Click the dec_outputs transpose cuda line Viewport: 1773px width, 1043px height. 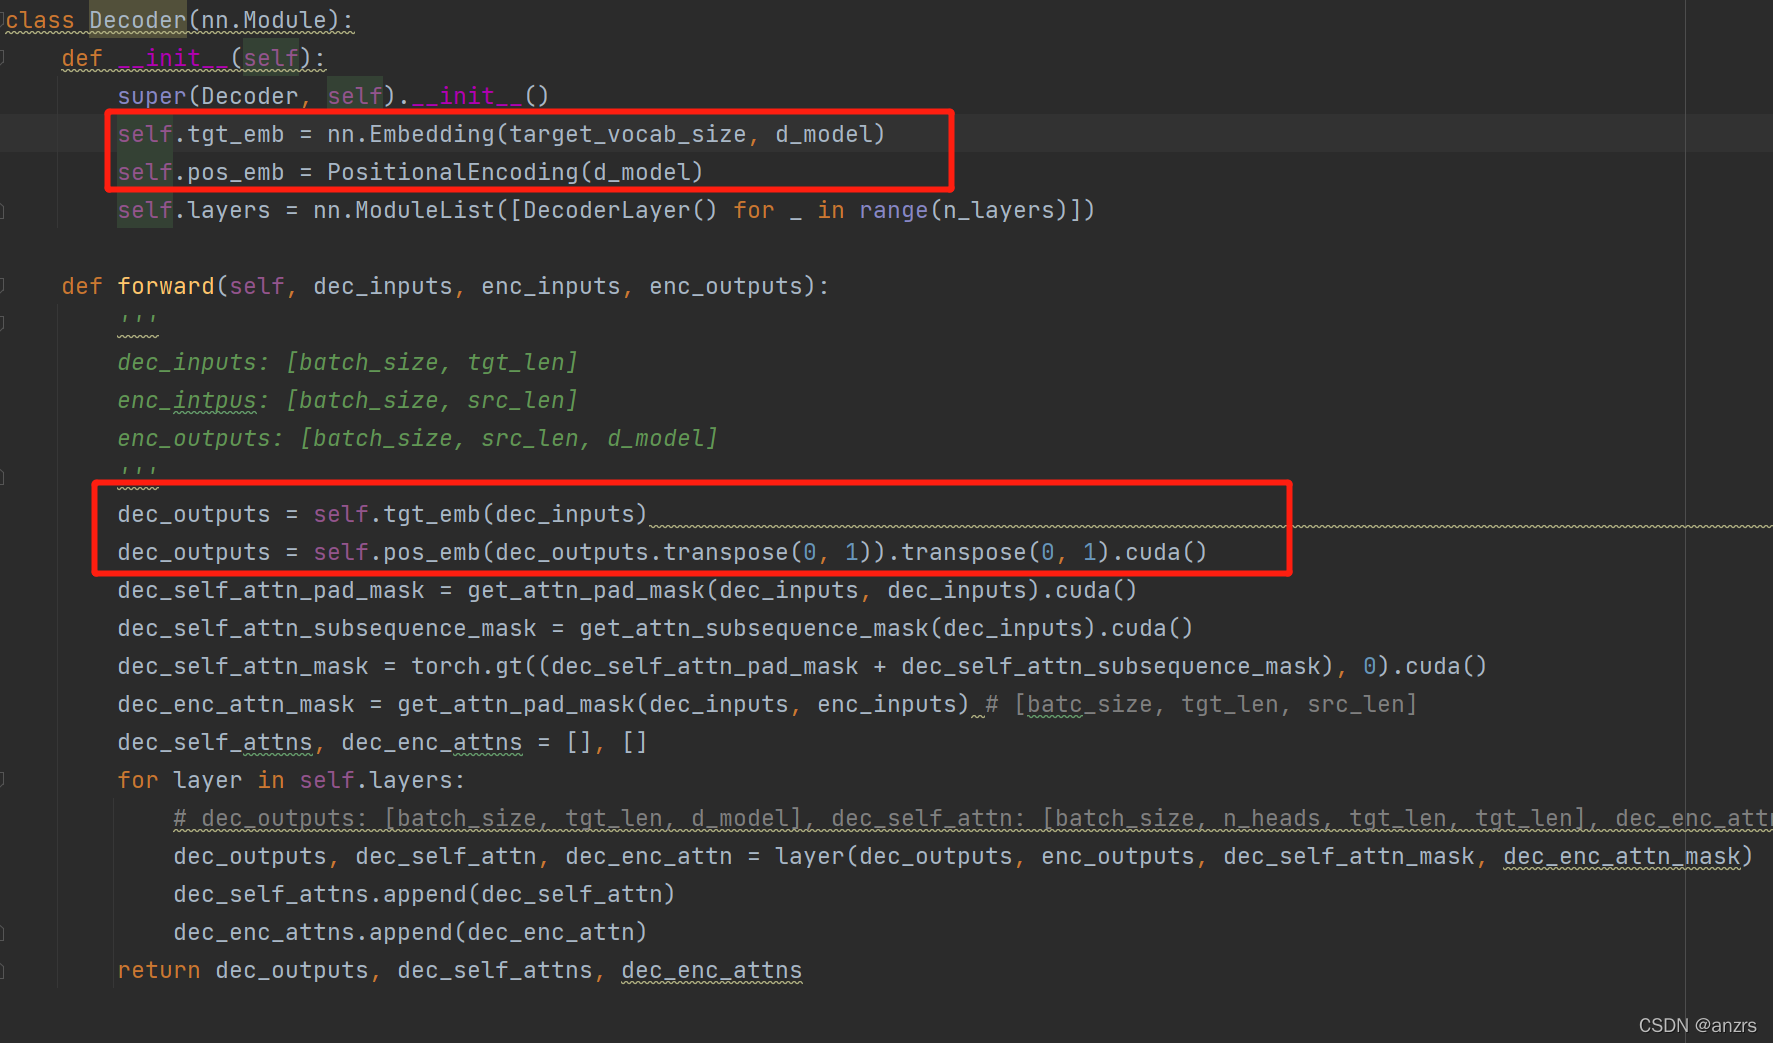click(660, 551)
